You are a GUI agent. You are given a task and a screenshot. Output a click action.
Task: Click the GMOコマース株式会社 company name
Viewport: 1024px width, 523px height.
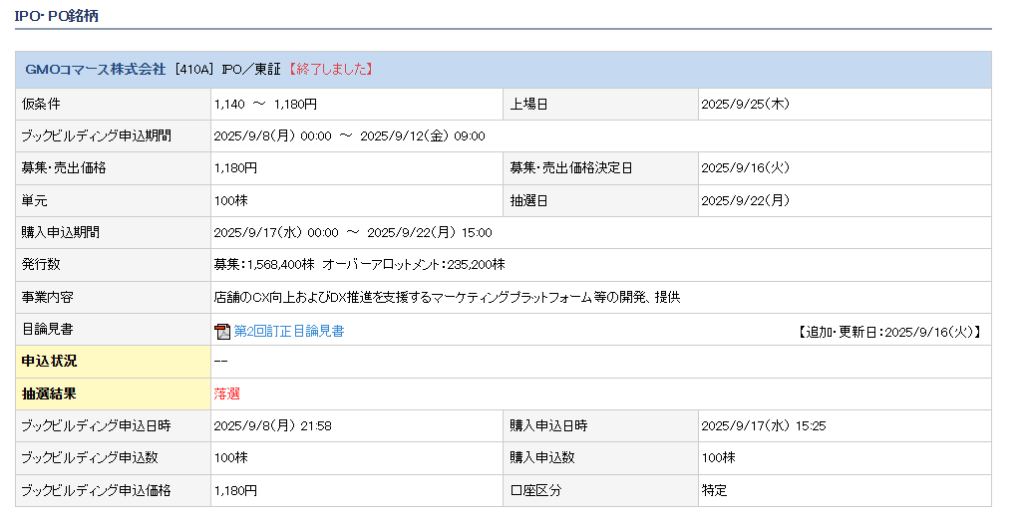point(95,69)
